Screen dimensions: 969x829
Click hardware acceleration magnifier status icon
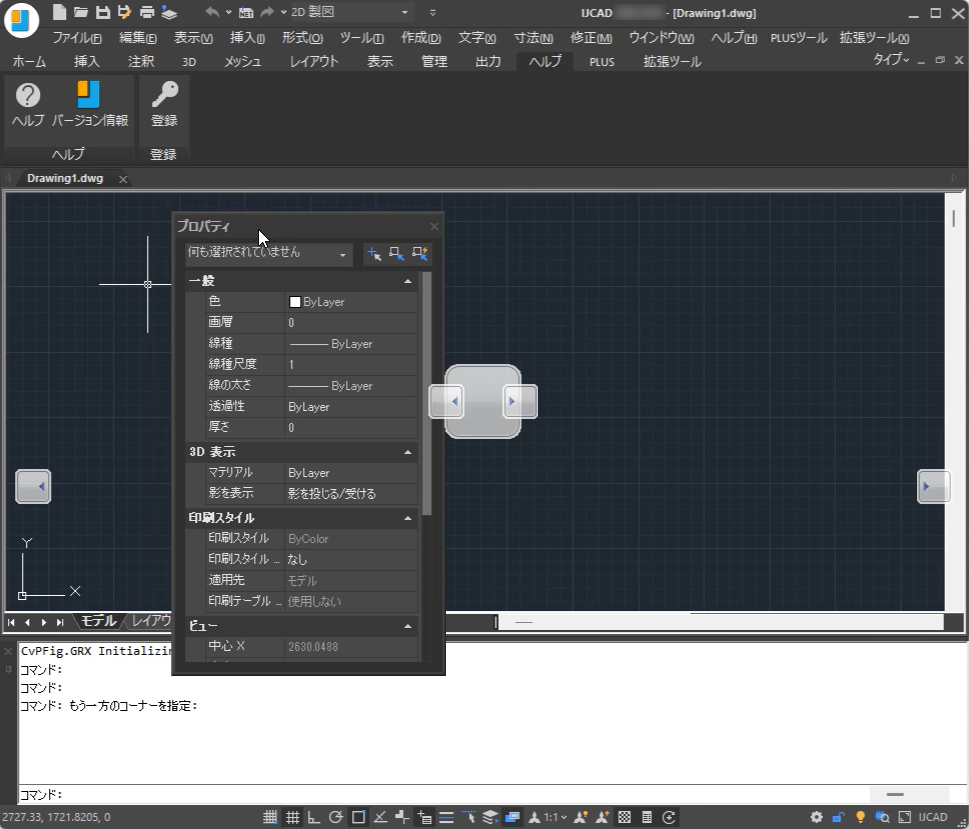coord(882,817)
